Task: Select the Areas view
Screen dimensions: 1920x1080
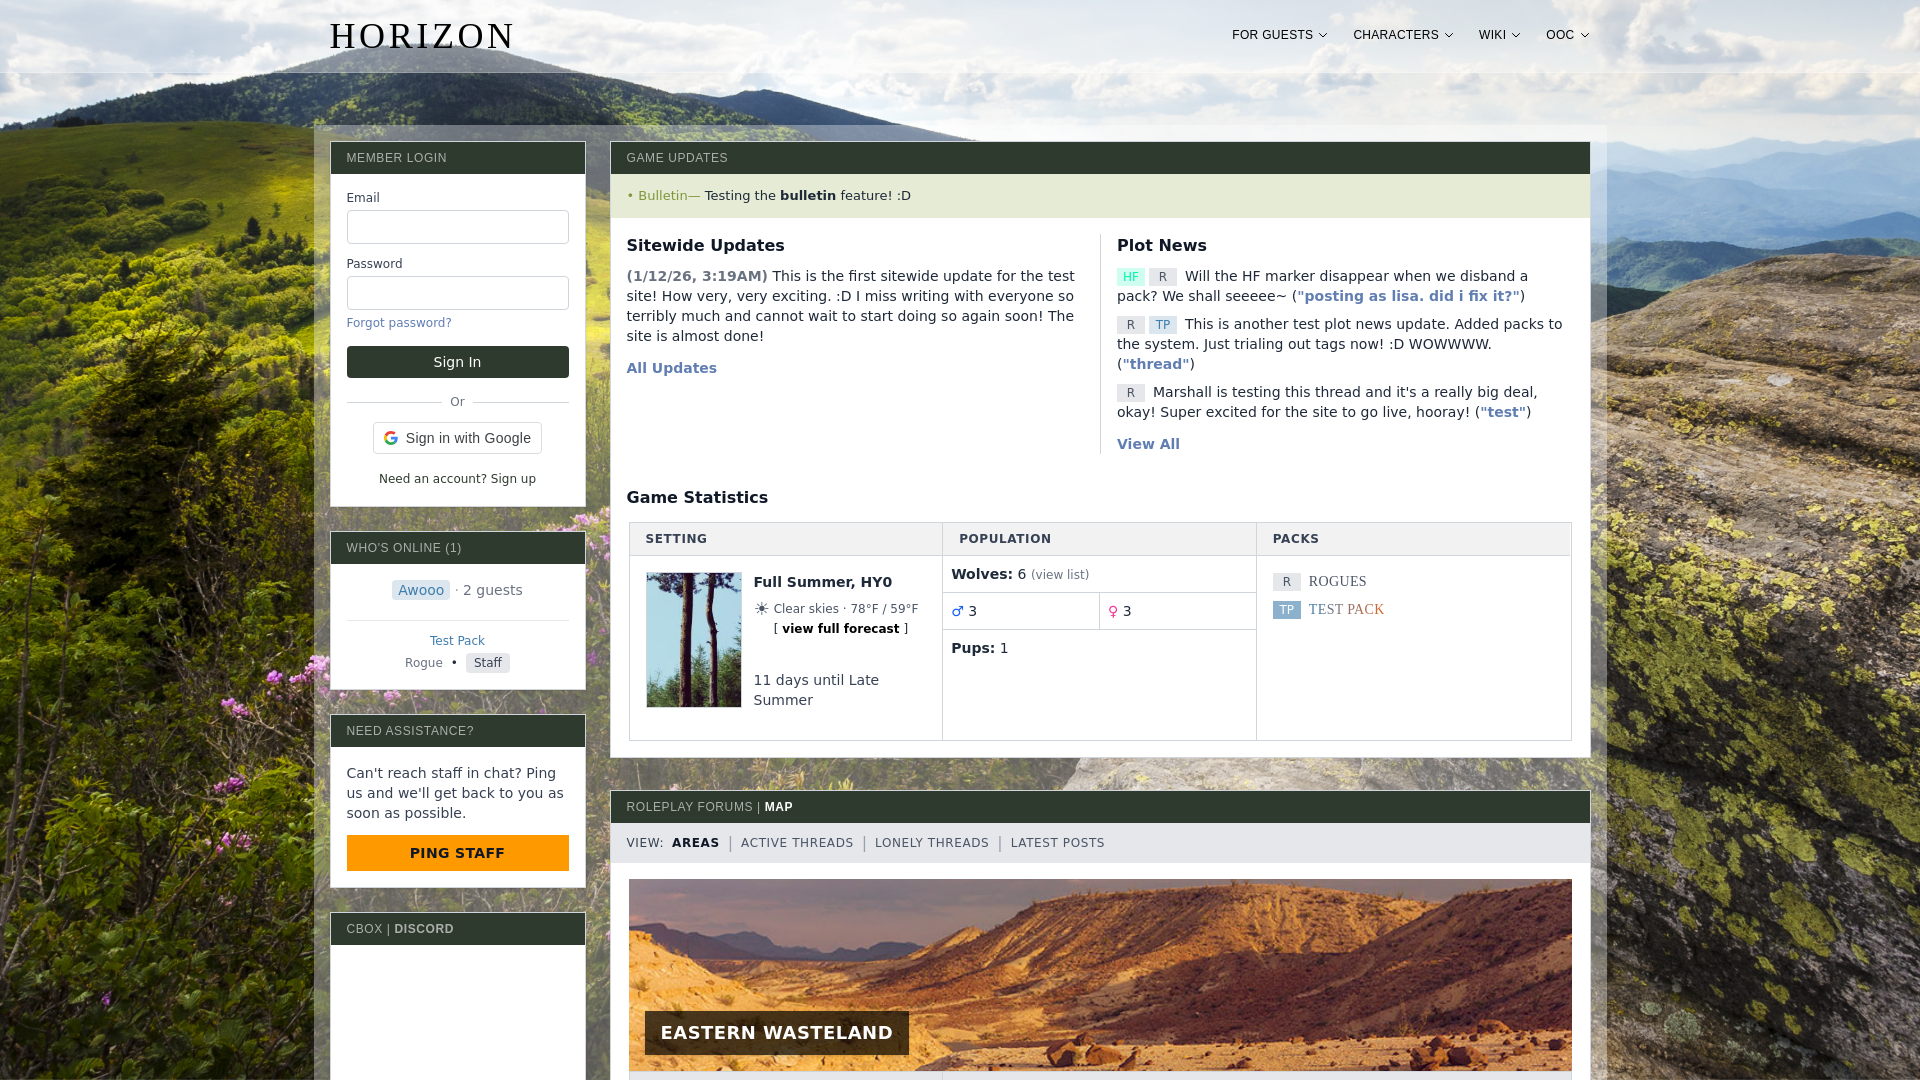Action: pos(696,843)
